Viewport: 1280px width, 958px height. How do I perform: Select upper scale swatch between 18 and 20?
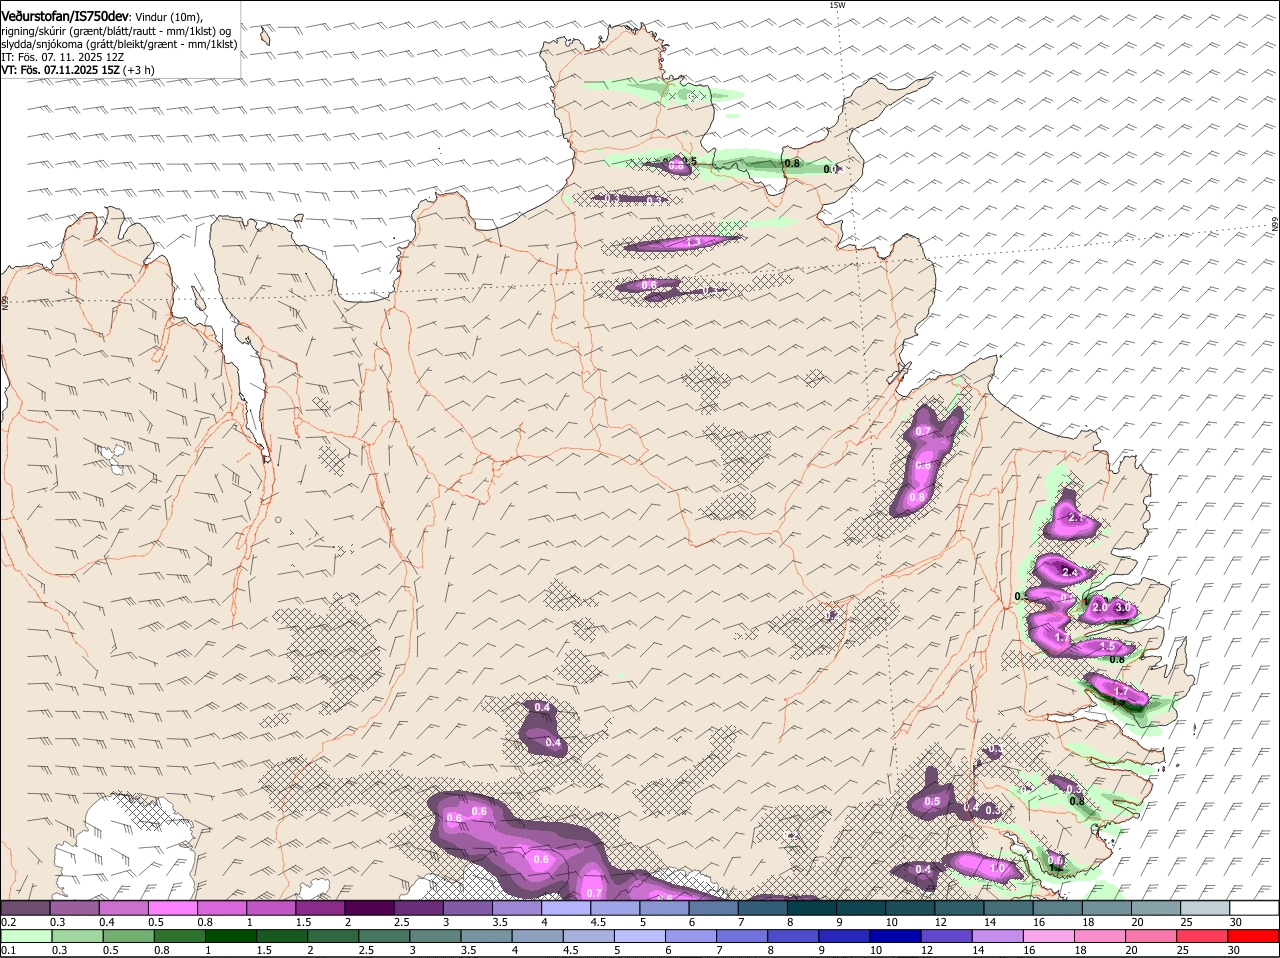1108,908
